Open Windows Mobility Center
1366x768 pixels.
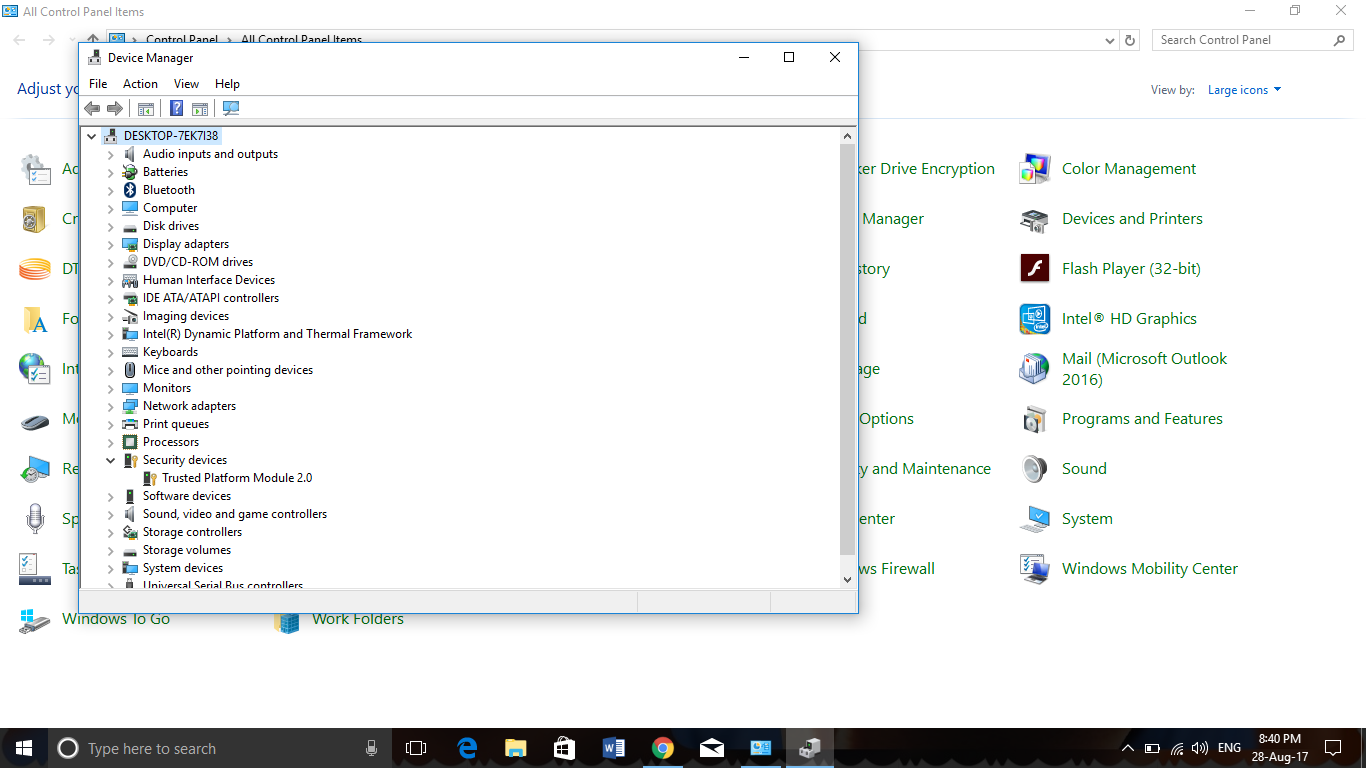click(x=1148, y=568)
